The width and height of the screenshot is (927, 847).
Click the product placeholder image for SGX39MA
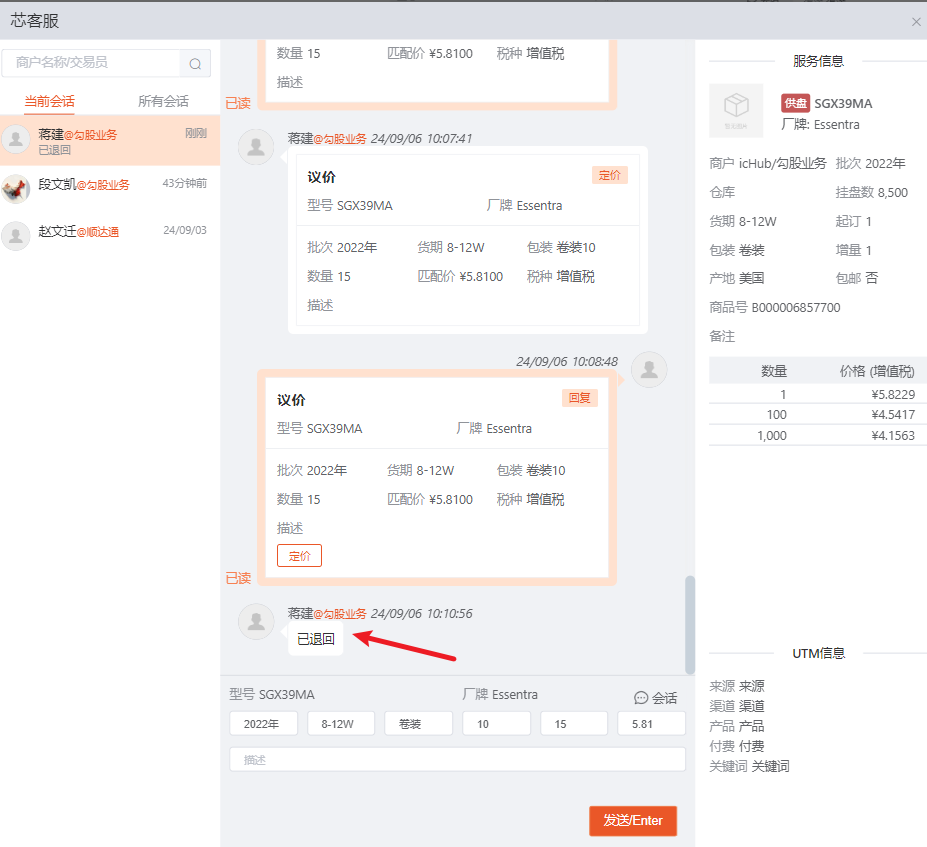pyautogui.click(x=736, y=110)
